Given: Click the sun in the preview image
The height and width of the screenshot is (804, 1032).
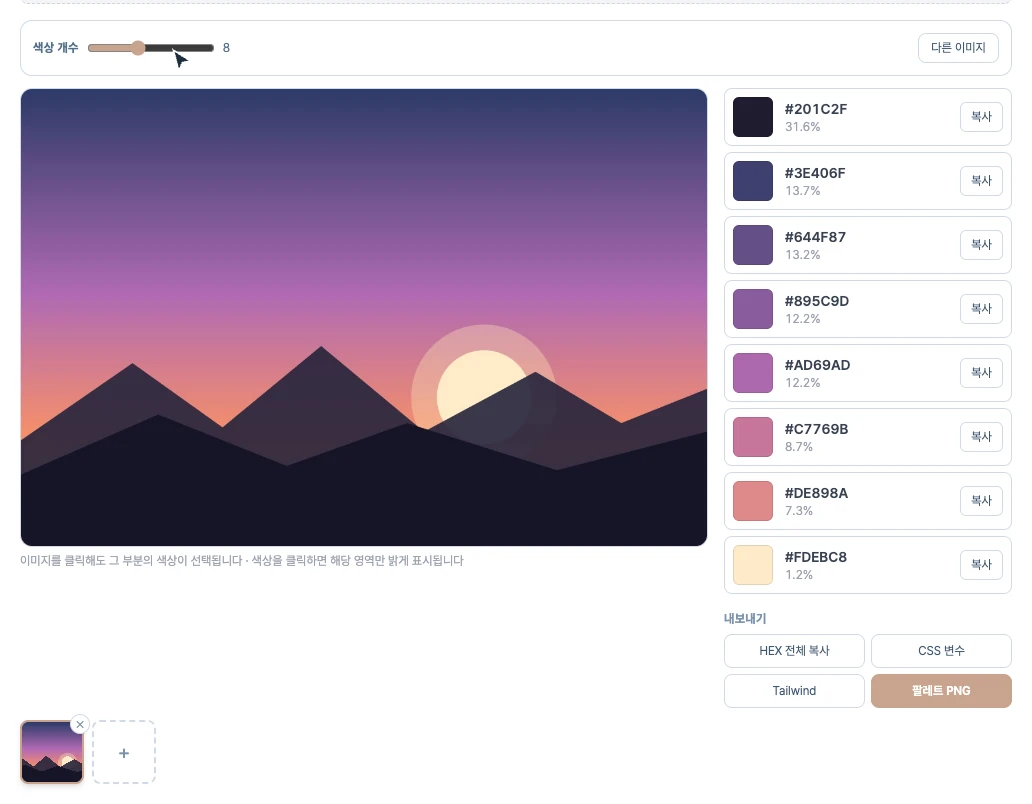Looking at the screenshot, I should click(475, 380).
